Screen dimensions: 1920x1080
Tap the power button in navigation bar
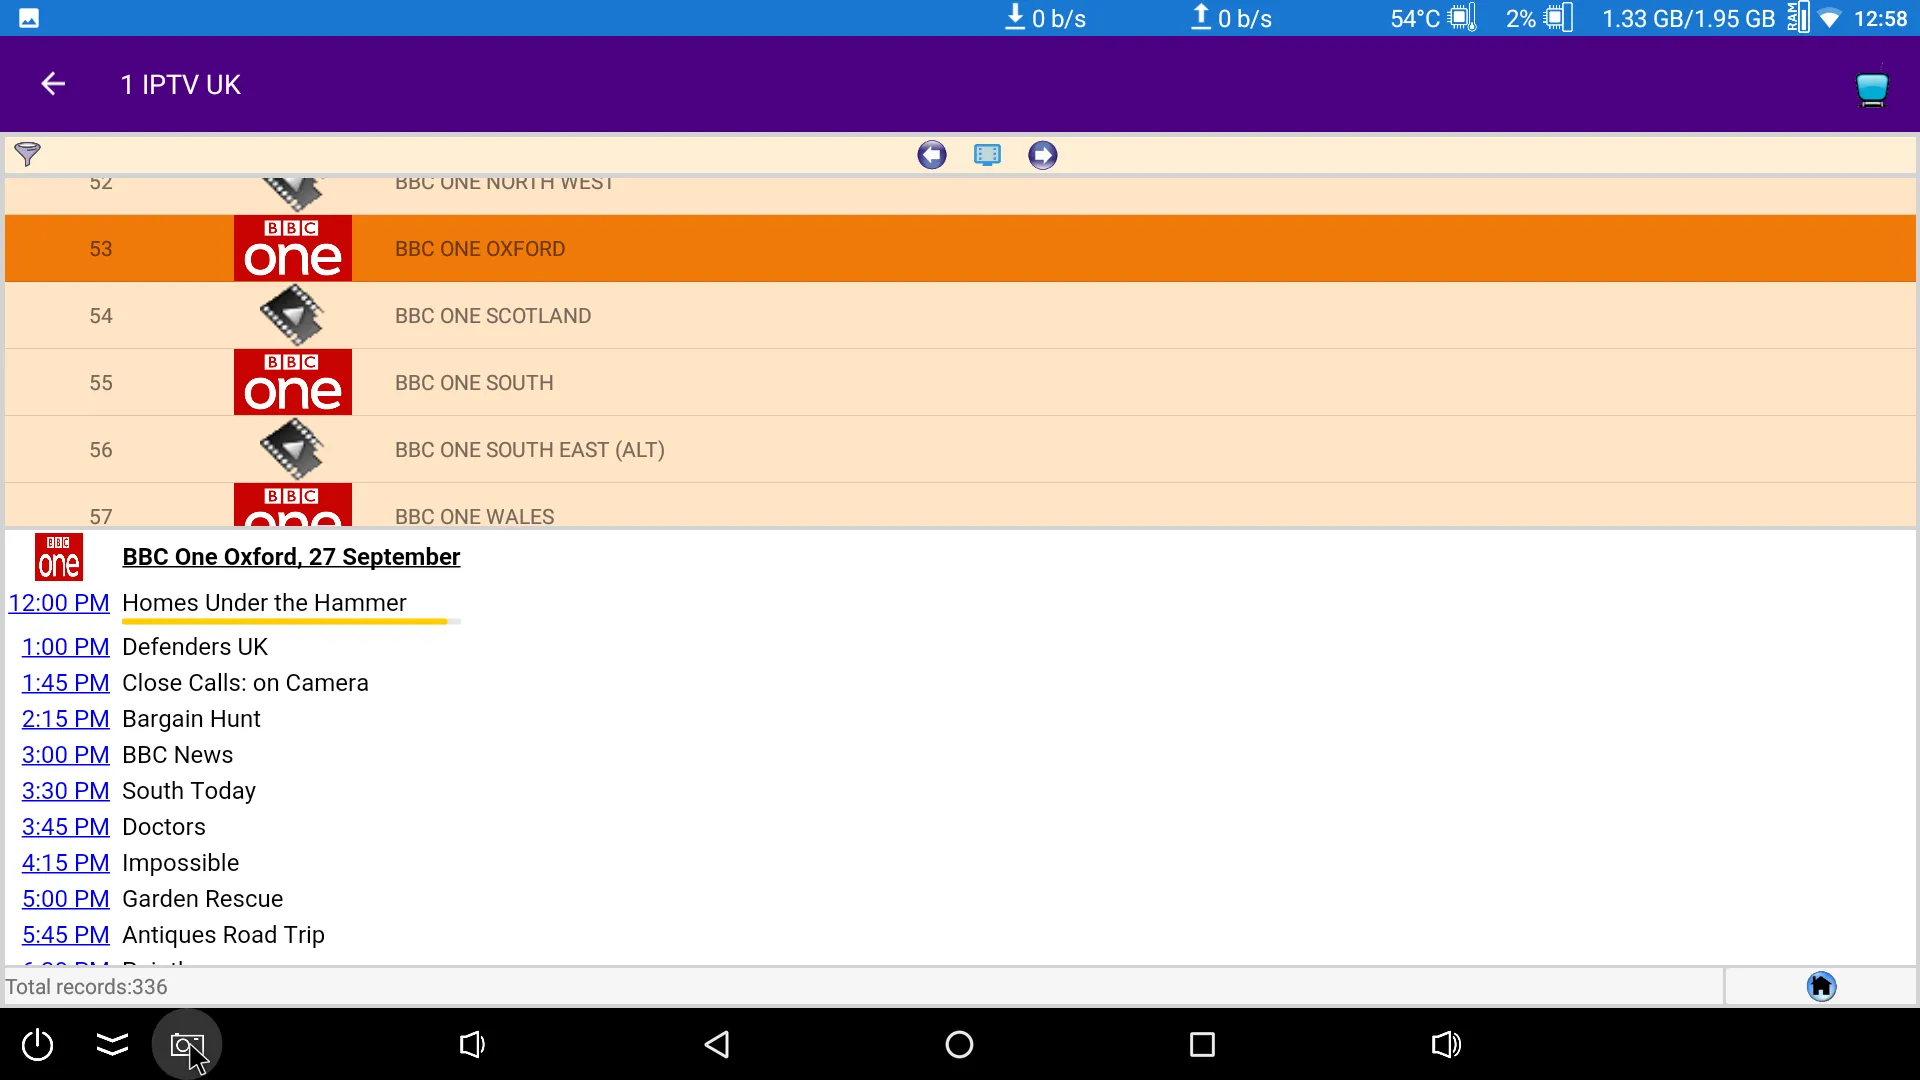(x=38, y=1045)
